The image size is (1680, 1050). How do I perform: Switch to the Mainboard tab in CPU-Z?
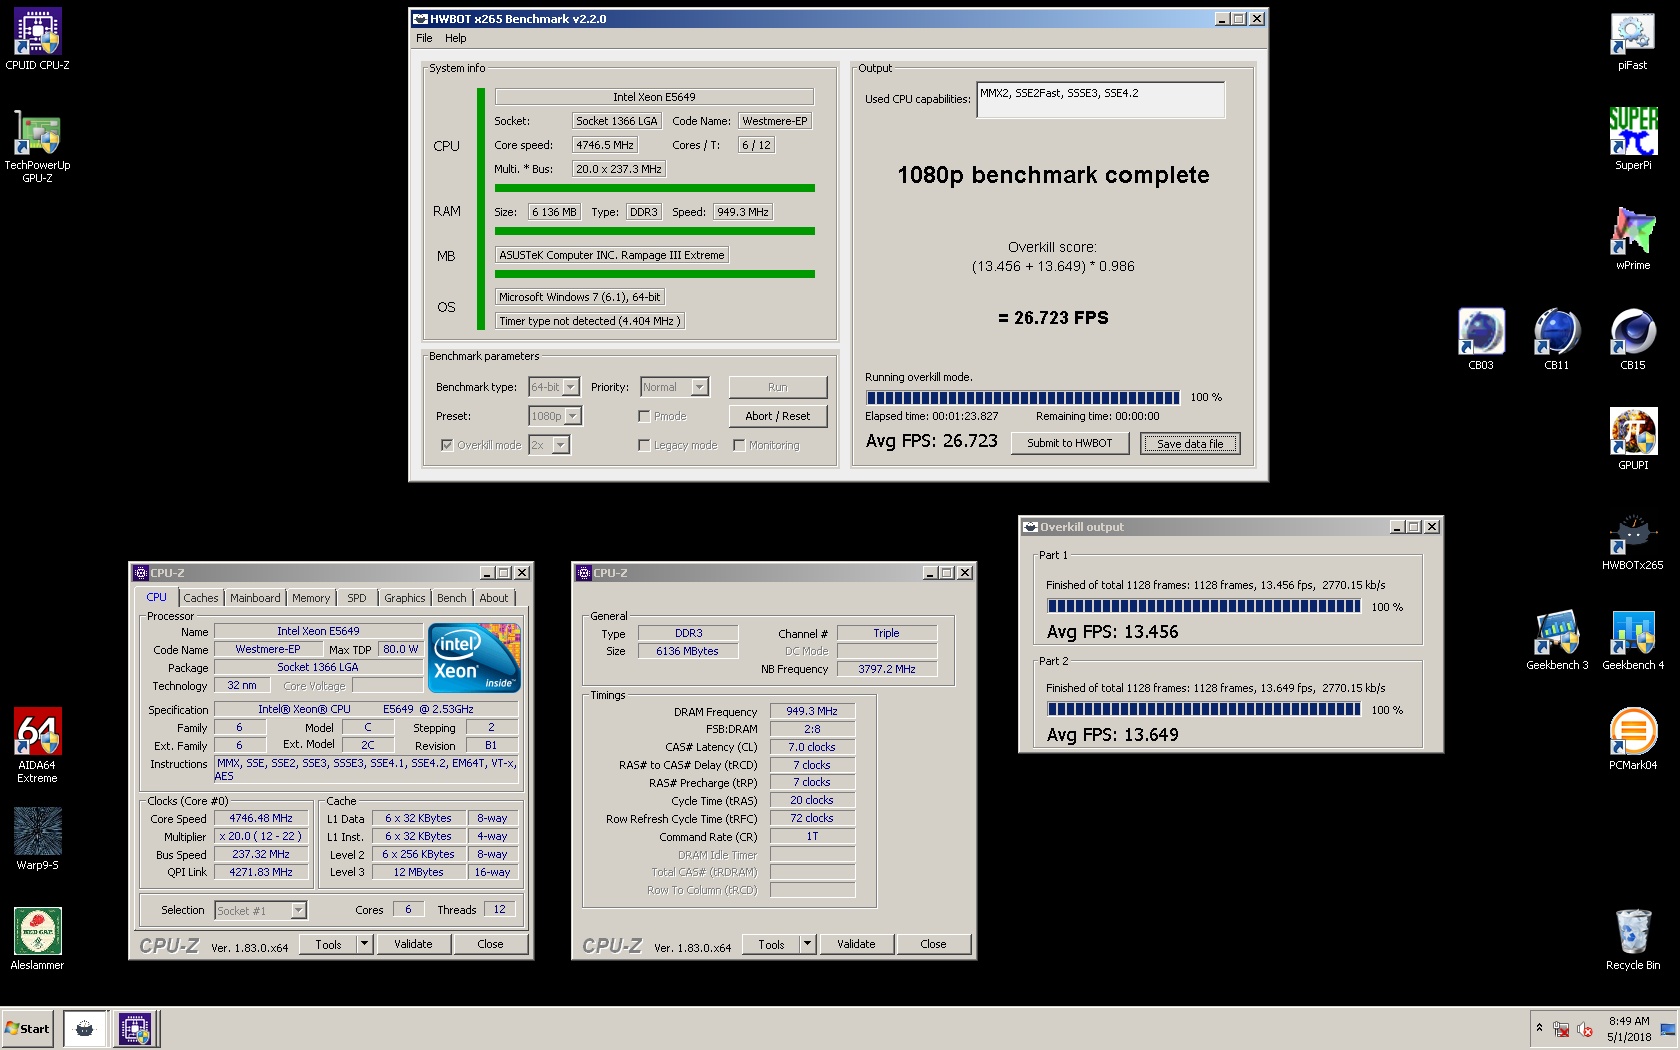(x=255, y=598)
